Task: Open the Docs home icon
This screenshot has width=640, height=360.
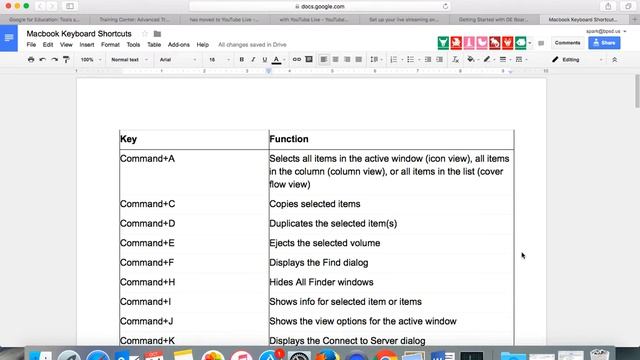Action: click(9, 38)
